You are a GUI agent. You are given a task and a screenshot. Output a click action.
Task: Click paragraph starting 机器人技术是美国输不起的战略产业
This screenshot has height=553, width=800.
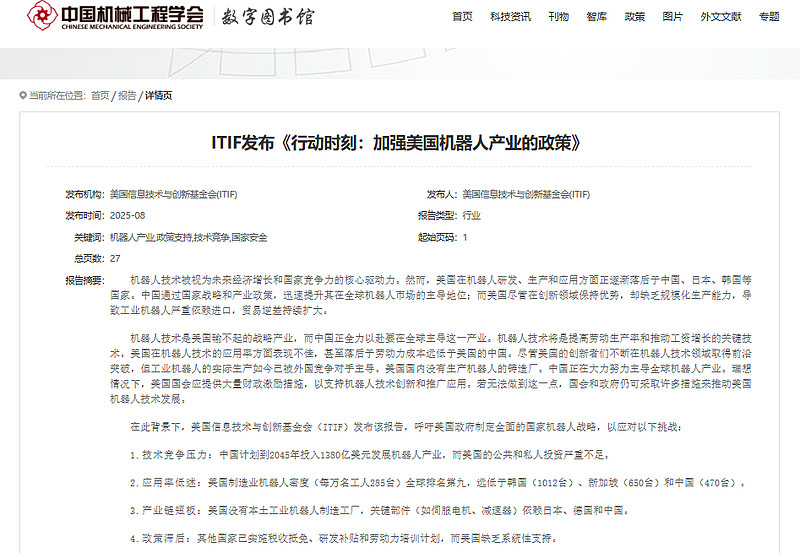point(431,368)
